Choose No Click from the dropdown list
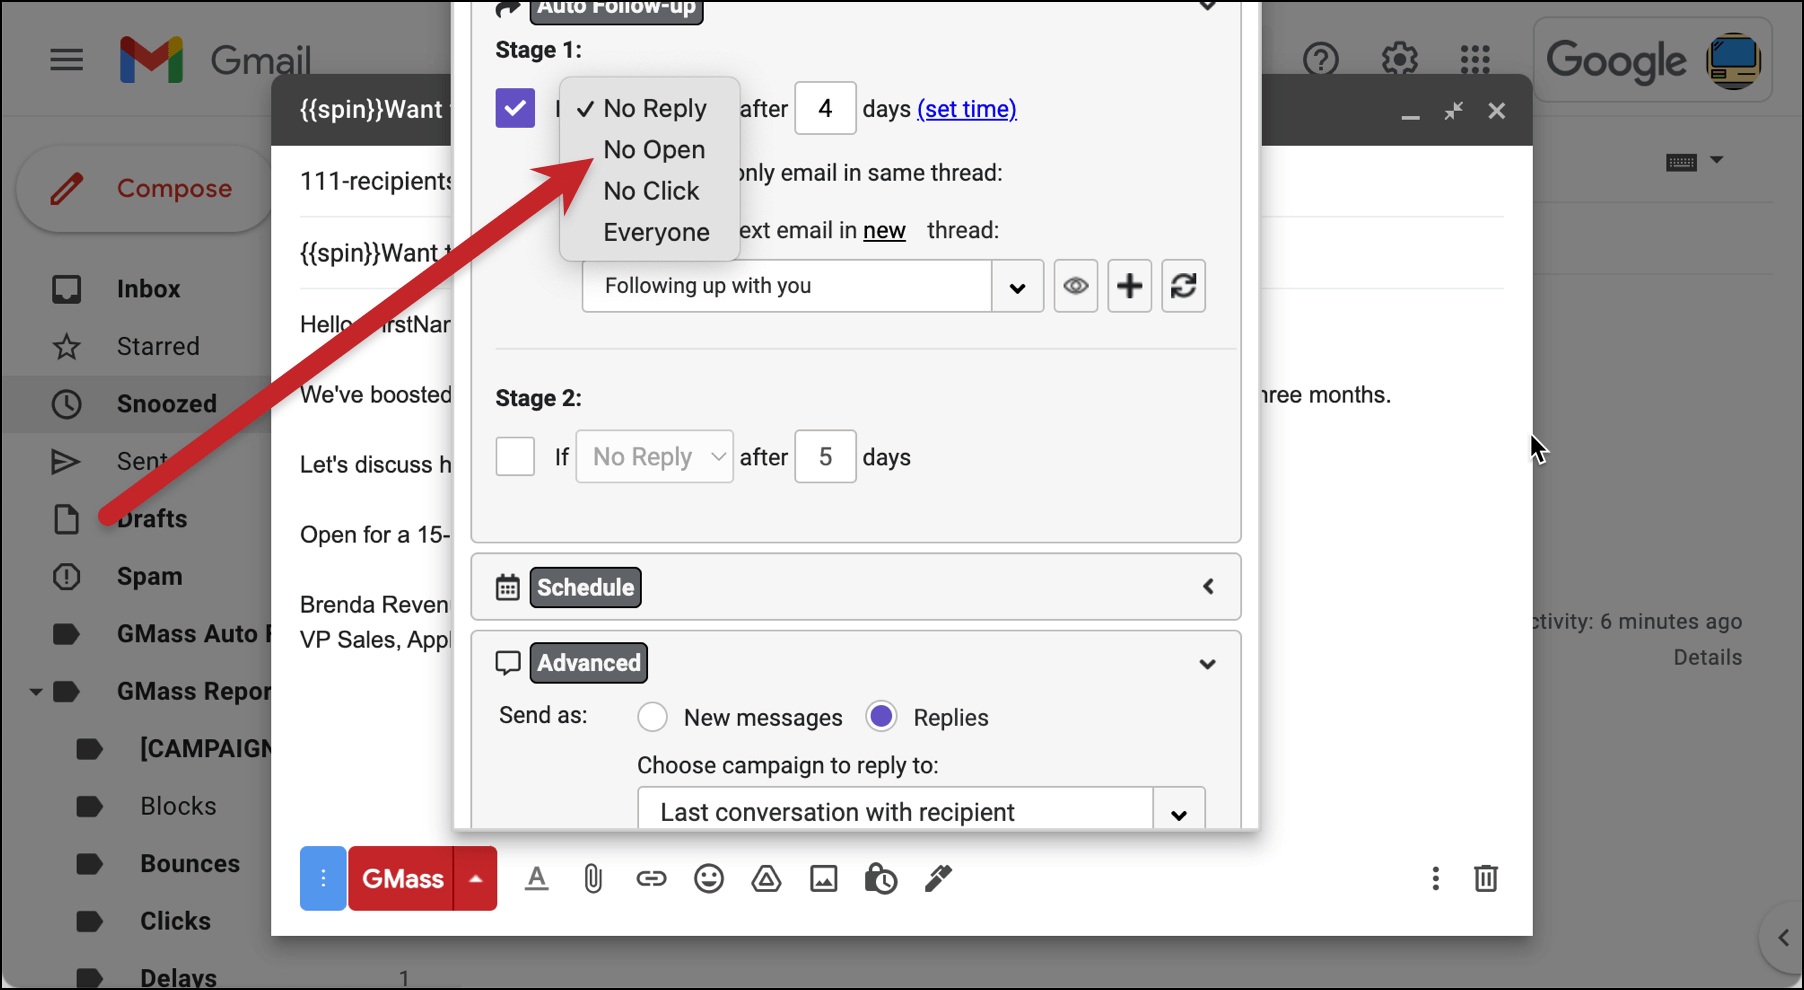 point(651,191)
